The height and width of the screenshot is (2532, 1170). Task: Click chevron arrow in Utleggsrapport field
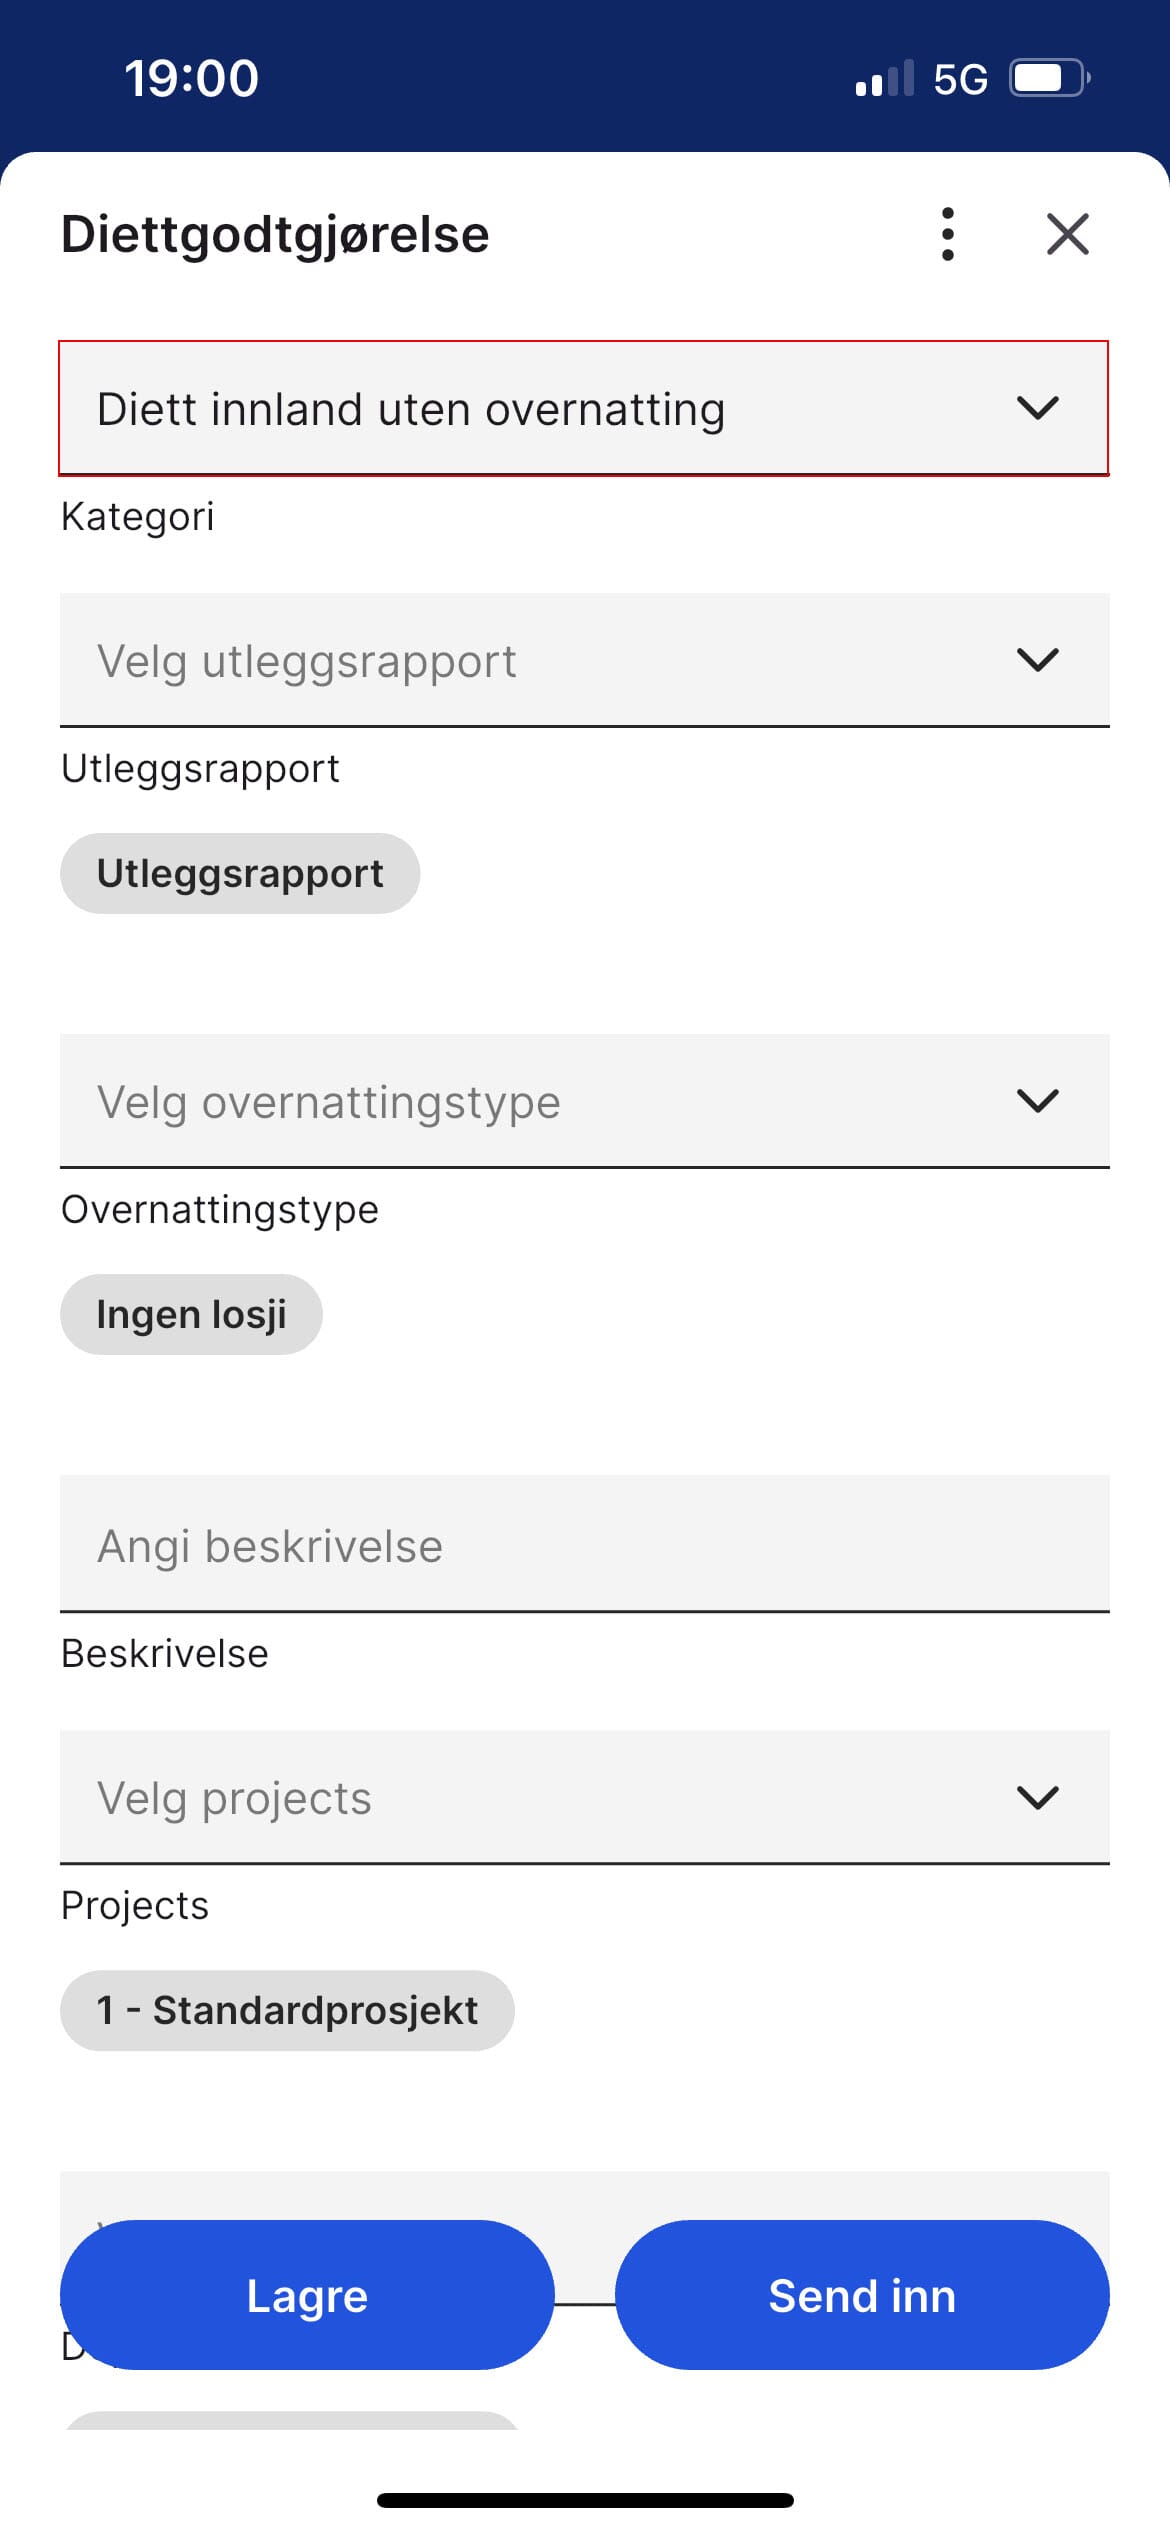(1037, 660)
